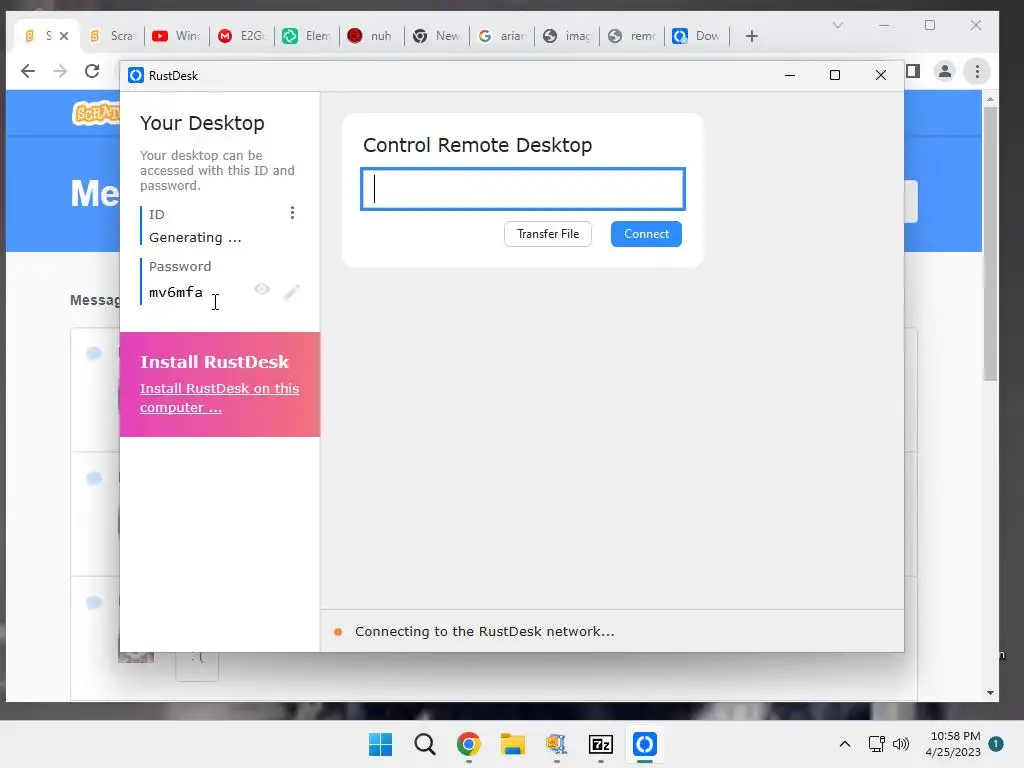
Task: Click Chrome page vertical scrollbar thumb
Action: [x=990, y=244]
